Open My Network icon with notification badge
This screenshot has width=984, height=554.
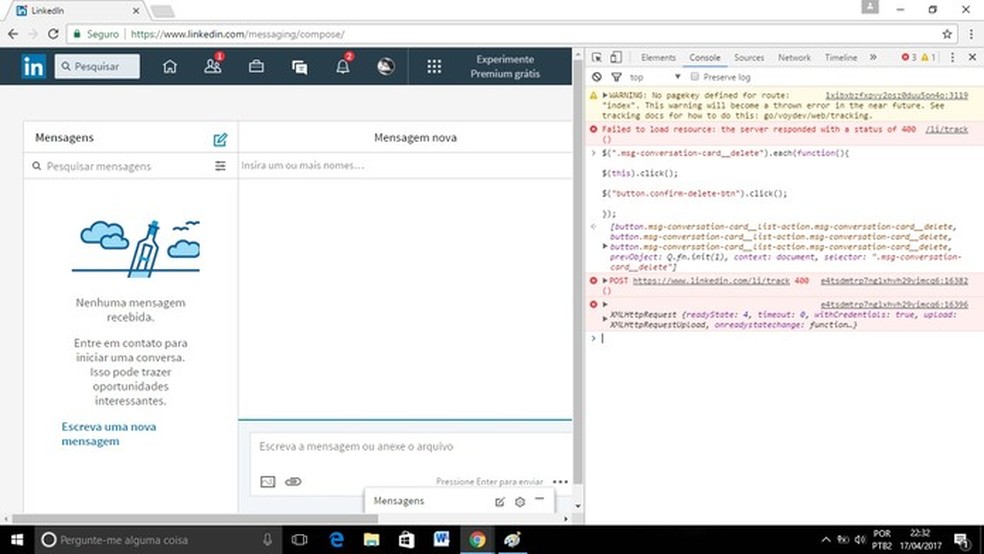(212, 67)
